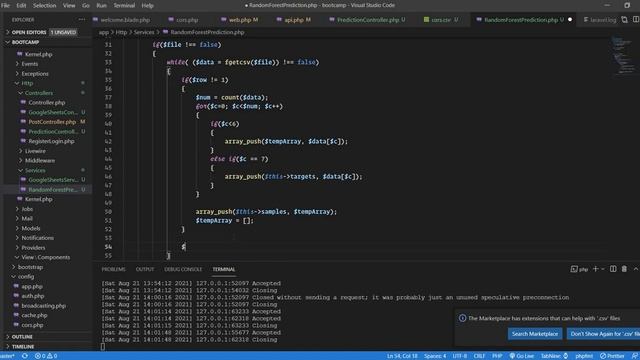
Task: Switch to the PredictionController.php tab
Action: 367,20
